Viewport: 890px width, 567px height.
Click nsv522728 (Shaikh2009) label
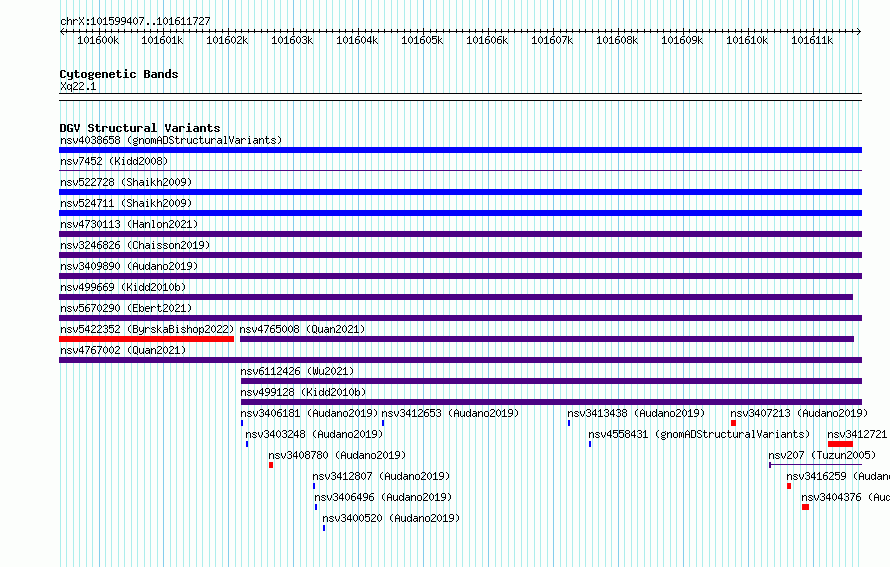point(126,182)
